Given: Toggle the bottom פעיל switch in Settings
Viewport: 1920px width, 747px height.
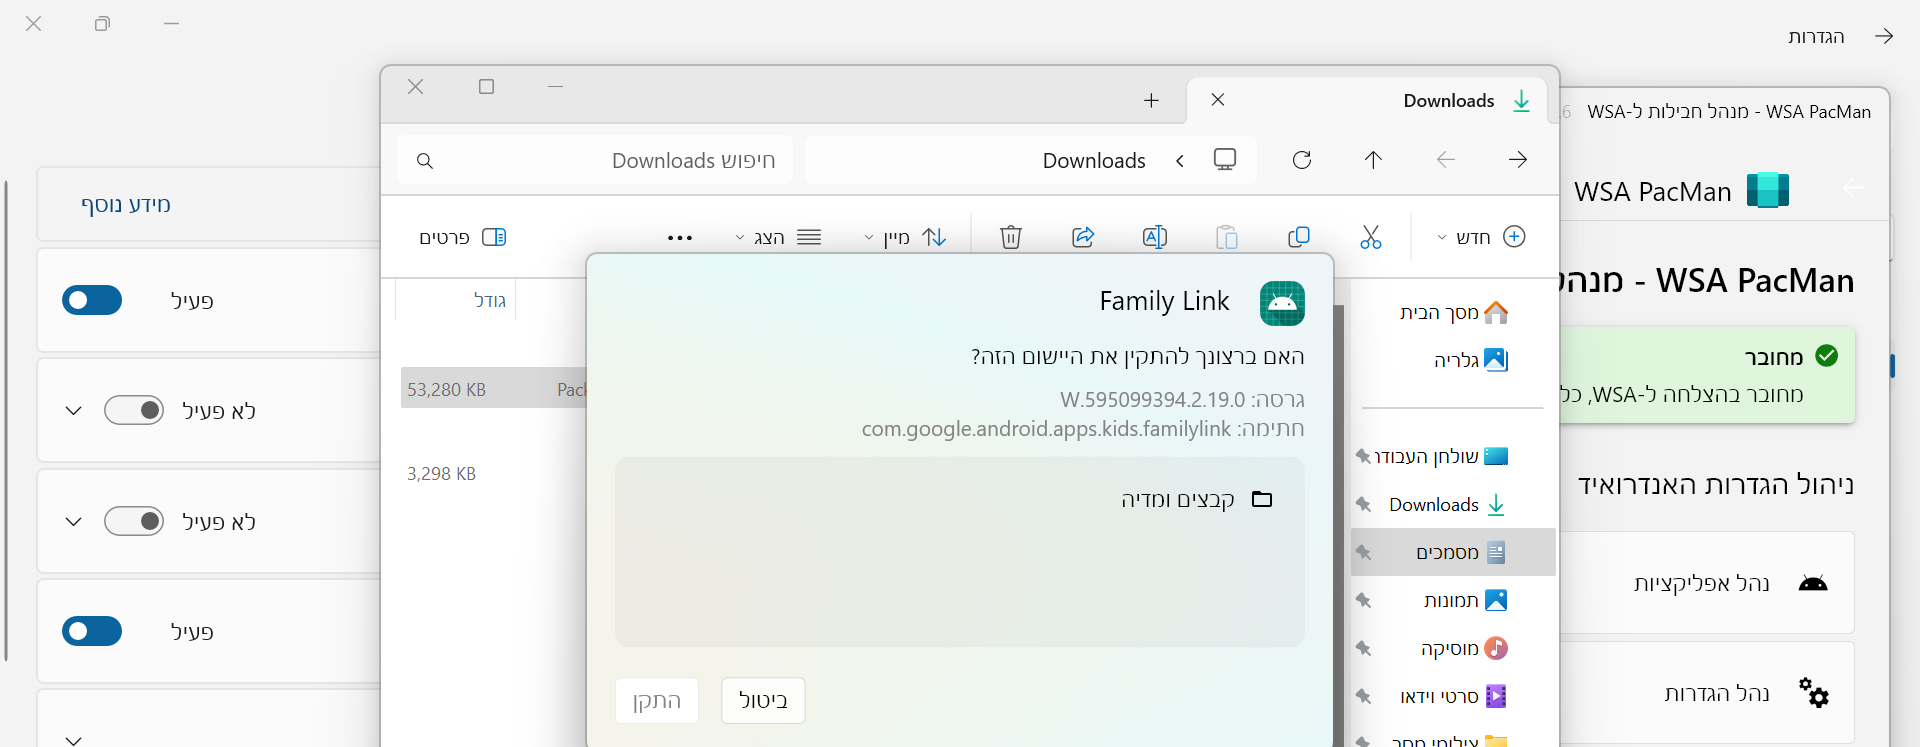Looking at the screenshot, I should click(x=92, y=631).
